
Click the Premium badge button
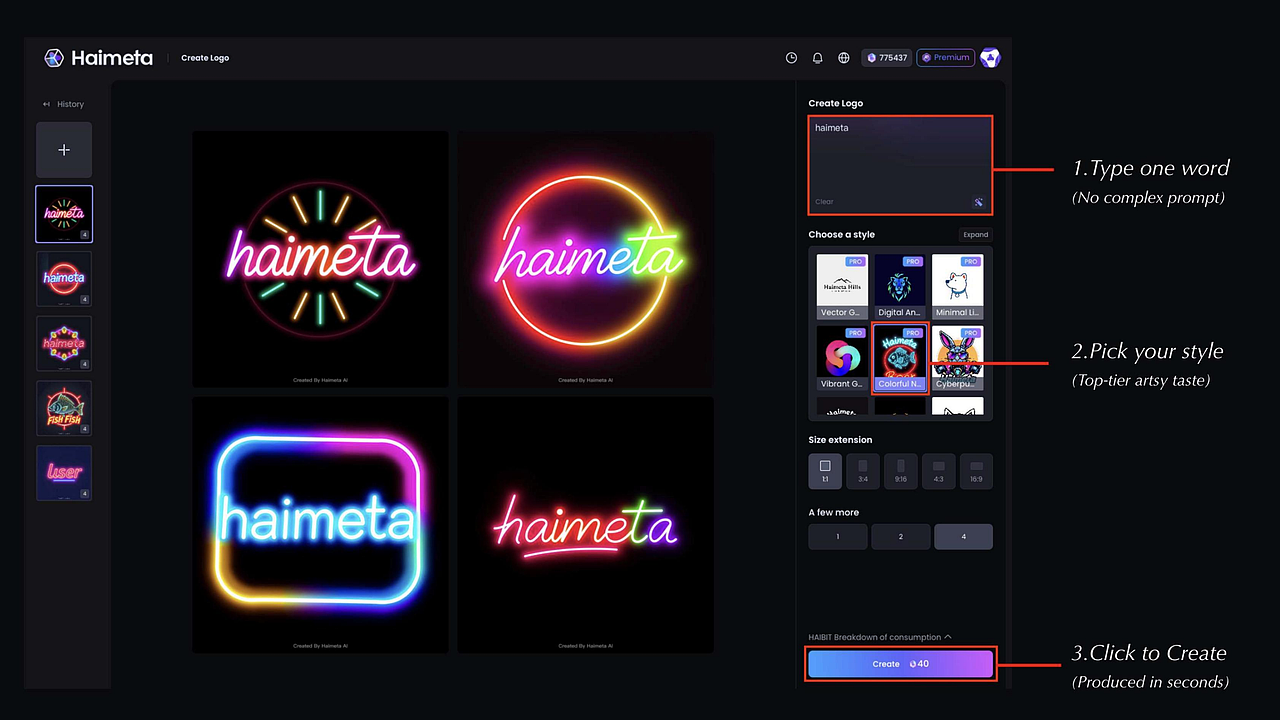[946, 58]
